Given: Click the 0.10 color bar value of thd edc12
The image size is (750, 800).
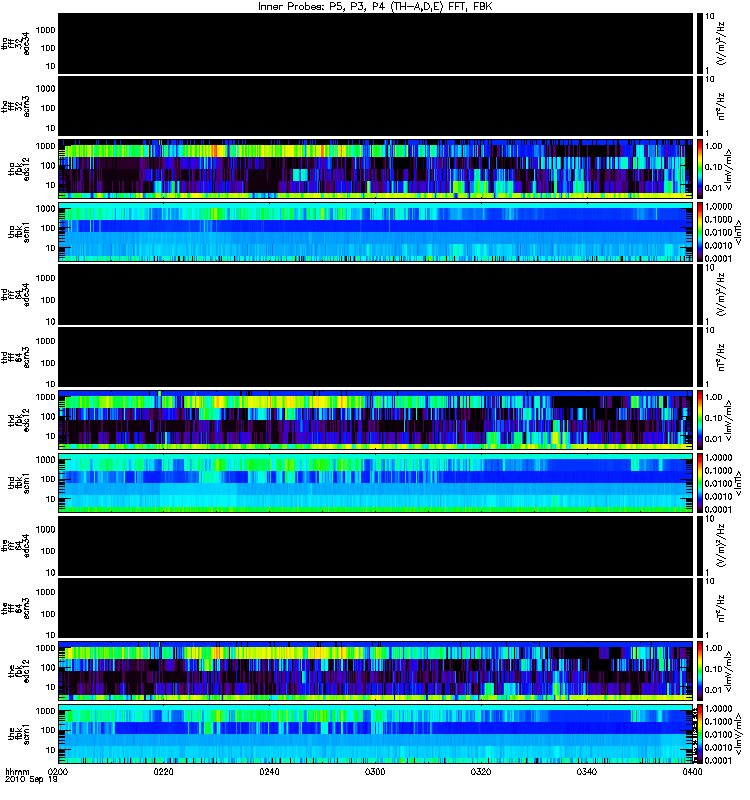Looking at the screenshot, I should click(x=713, y=418).
